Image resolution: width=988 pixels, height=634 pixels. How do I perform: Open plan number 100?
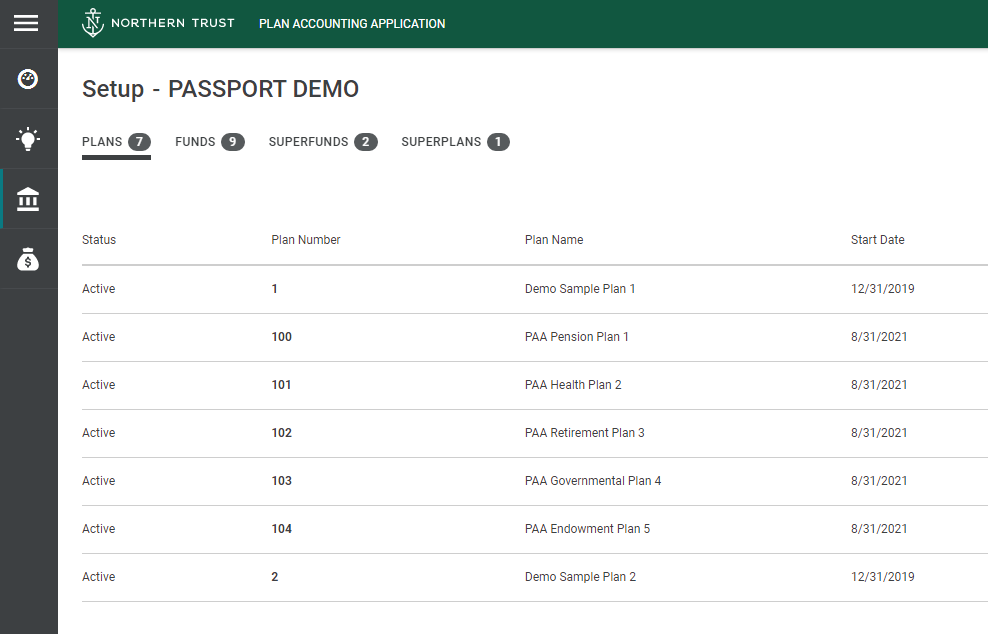coord(282,337)
